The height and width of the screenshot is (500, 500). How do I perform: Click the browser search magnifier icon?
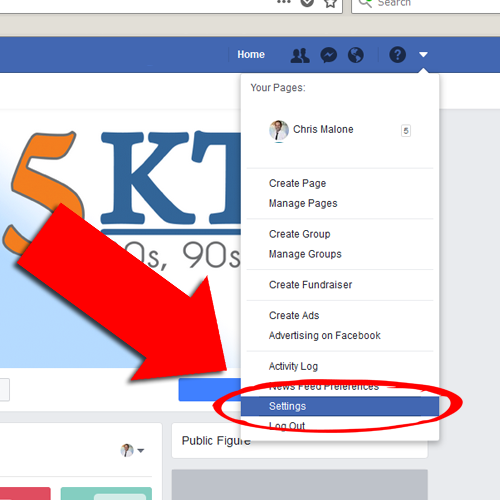(x=365, y=3)
